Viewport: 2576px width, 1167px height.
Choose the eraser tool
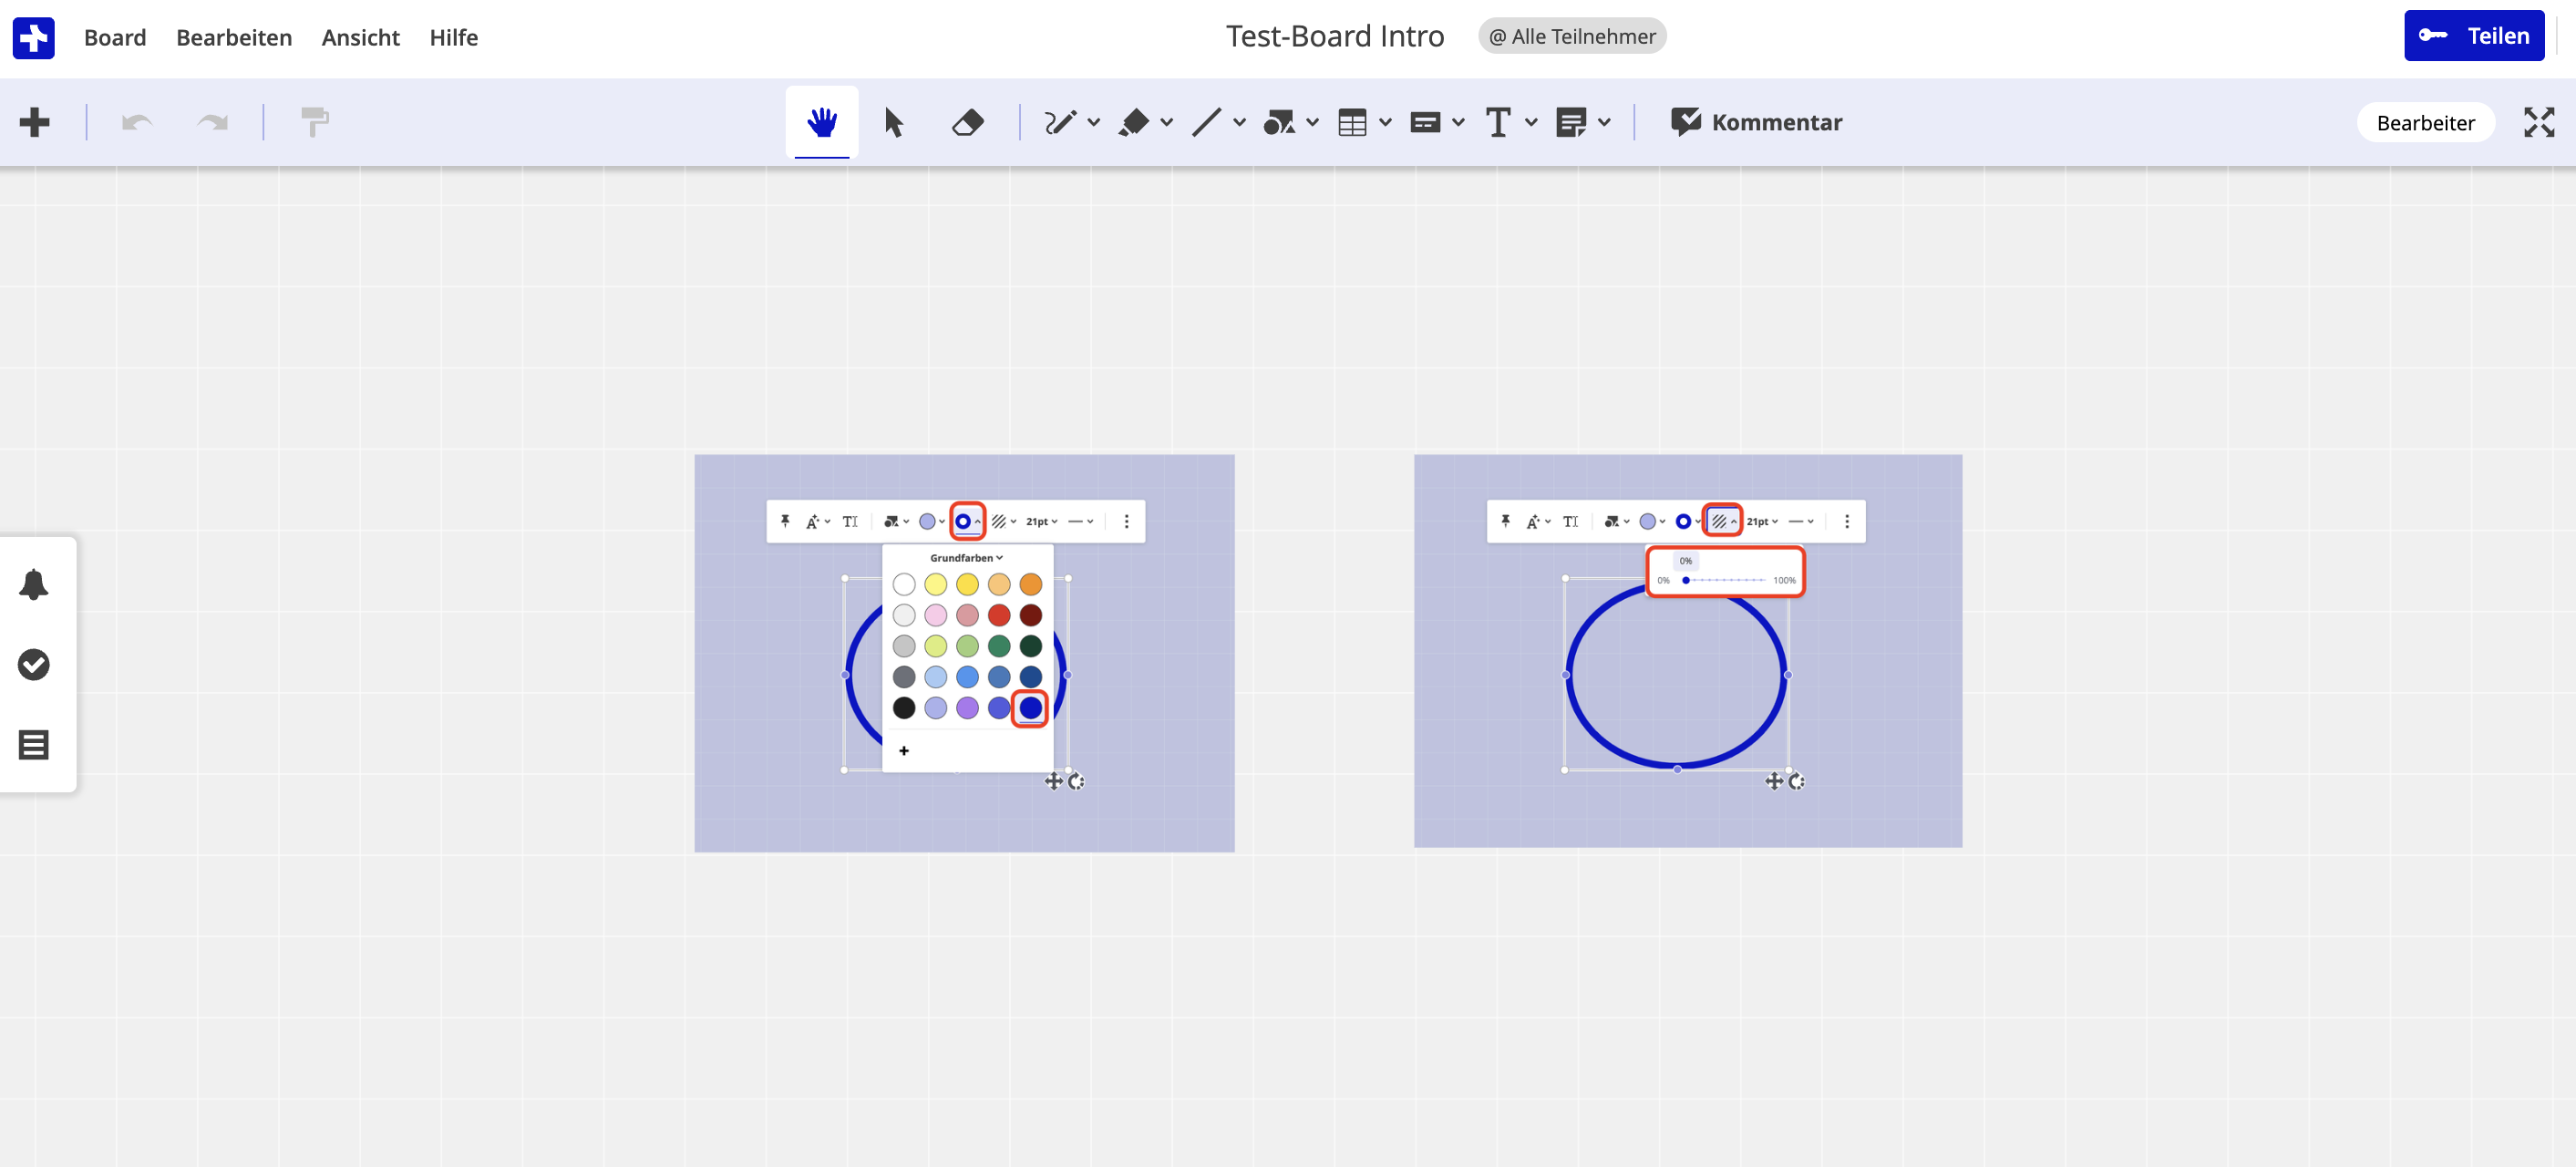coord(967,121)
